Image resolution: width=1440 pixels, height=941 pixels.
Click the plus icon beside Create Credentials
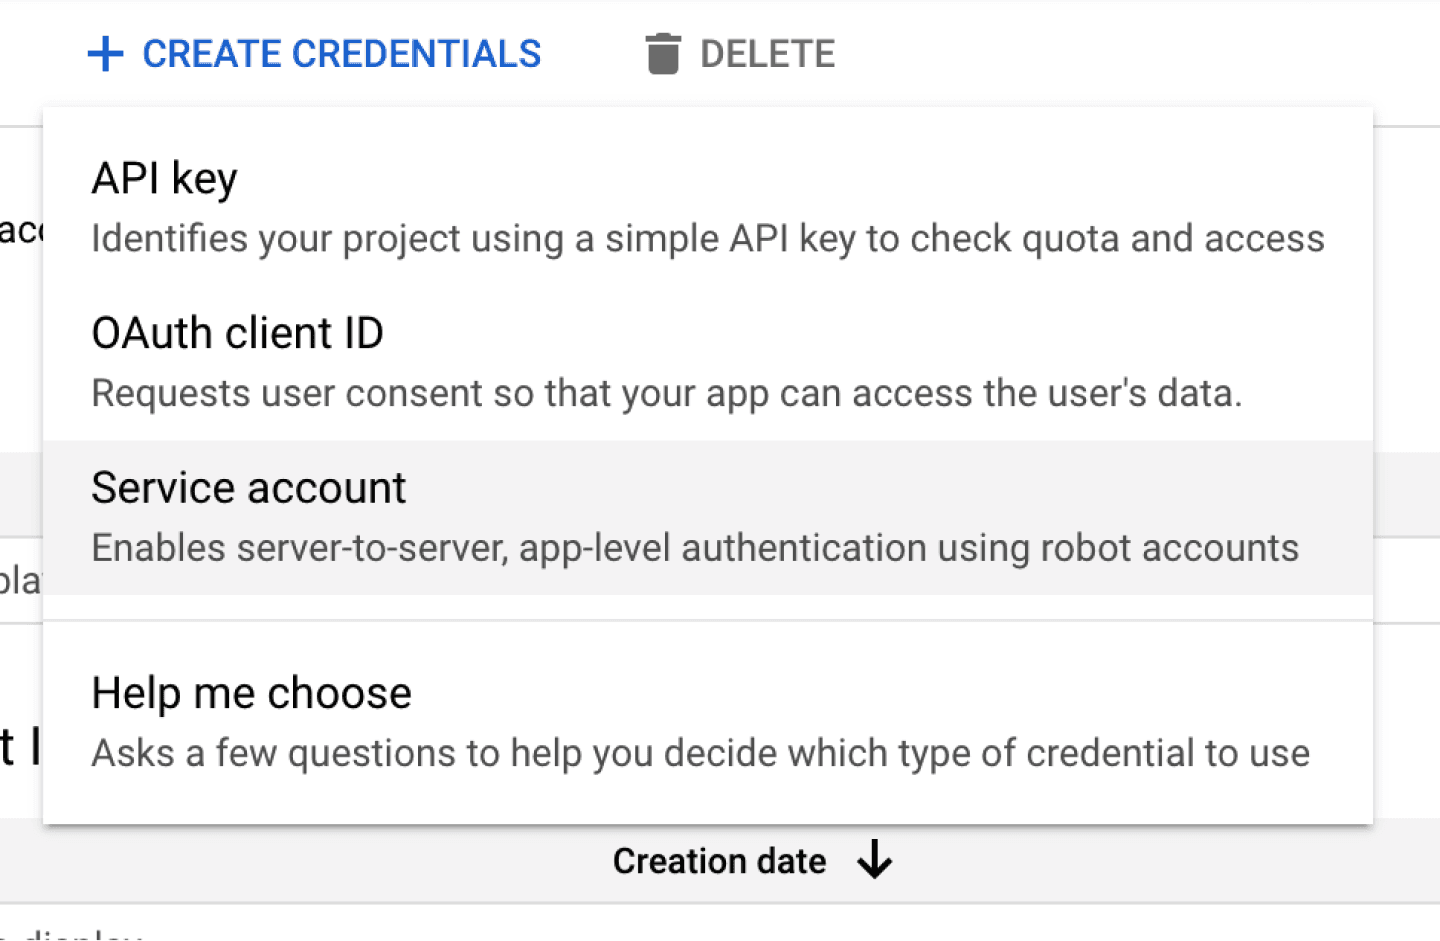tap(106, 54)
